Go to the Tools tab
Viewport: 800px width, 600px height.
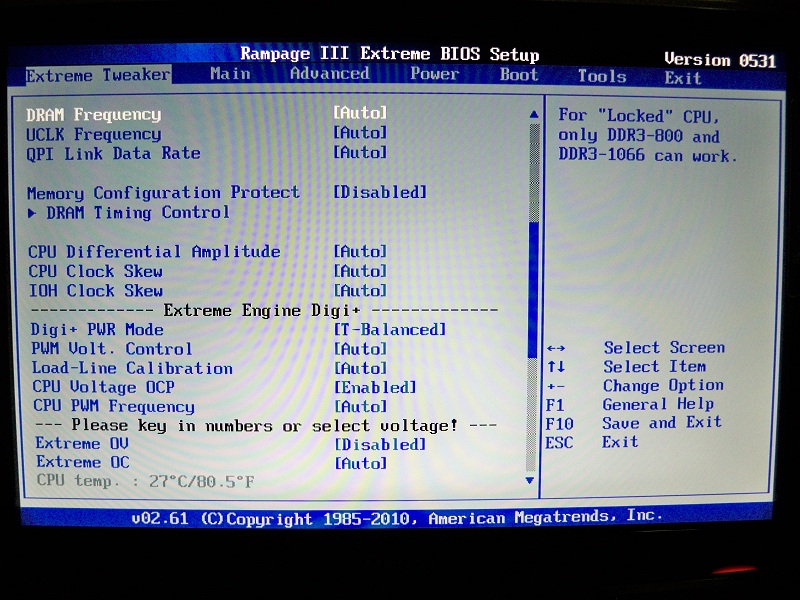coord(602,76)
